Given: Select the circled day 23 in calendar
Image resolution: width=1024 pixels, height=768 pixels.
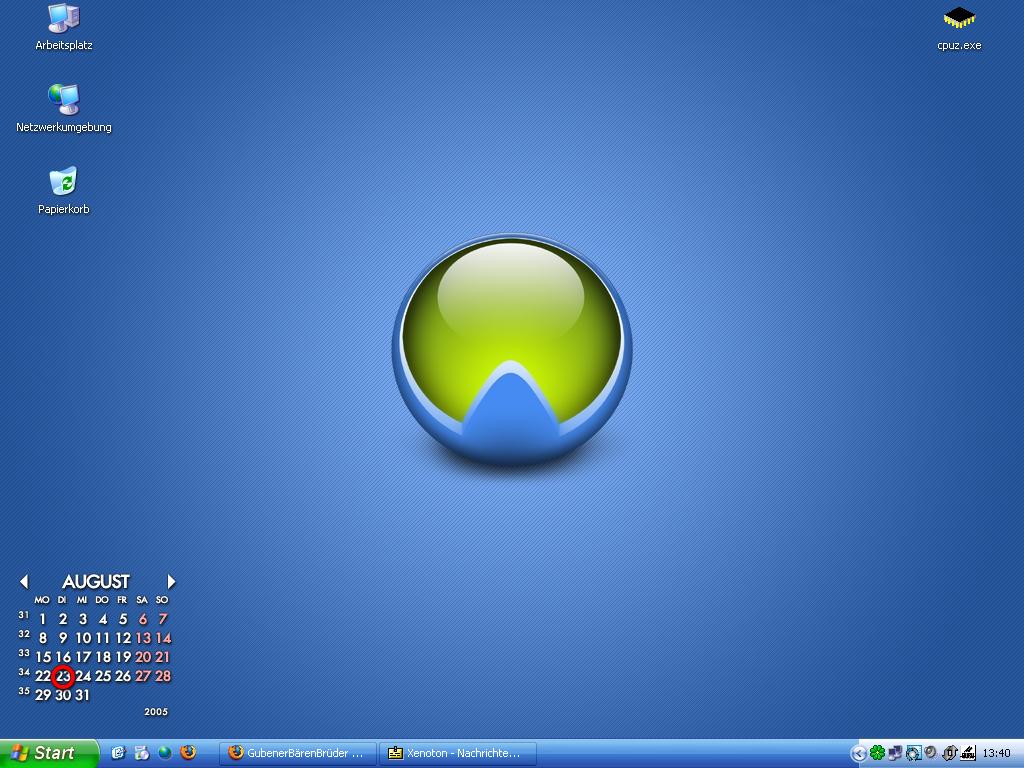Looking at the screenshot, I should [63, 676].
